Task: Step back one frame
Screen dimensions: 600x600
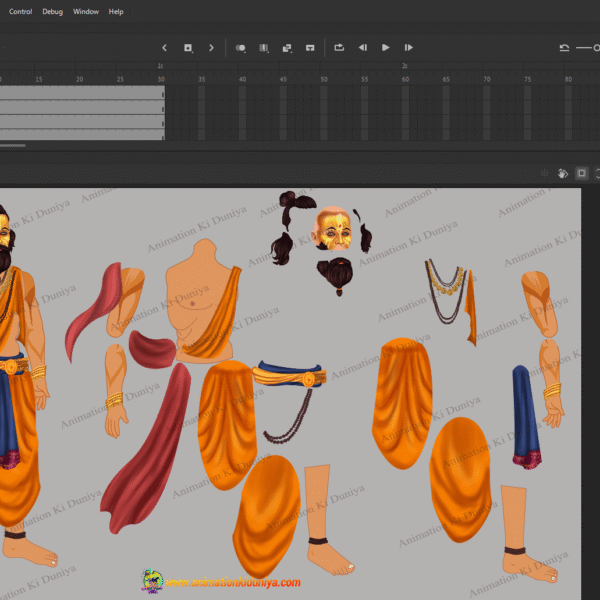Action: (363, 47)
